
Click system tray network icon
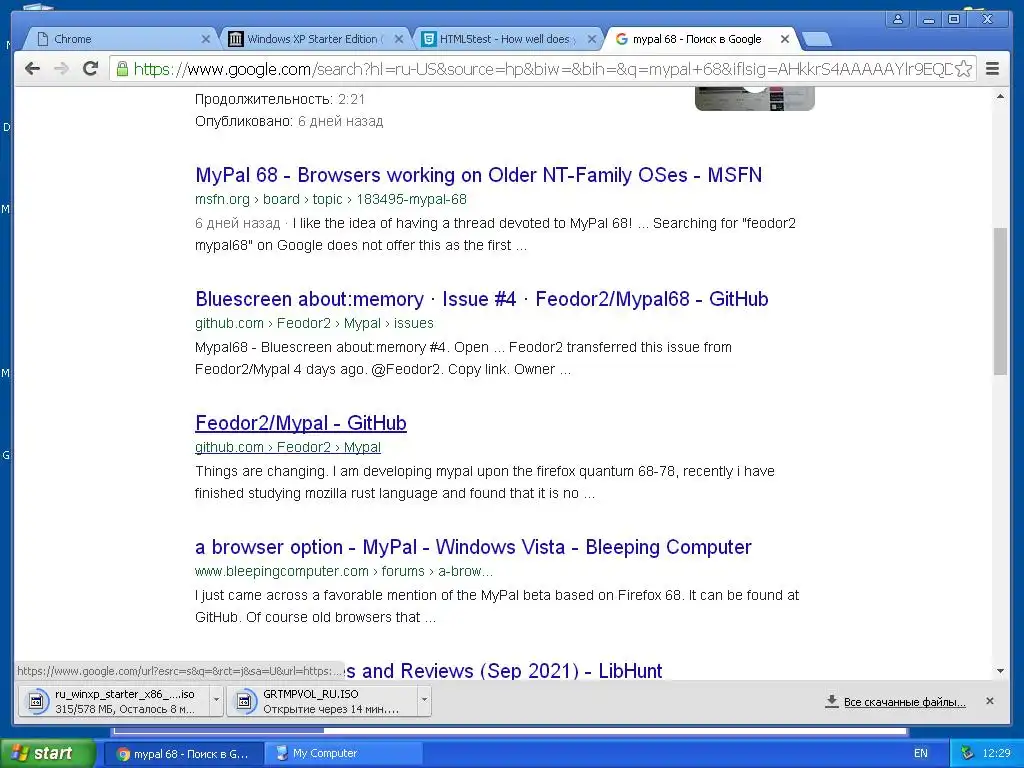967,754
